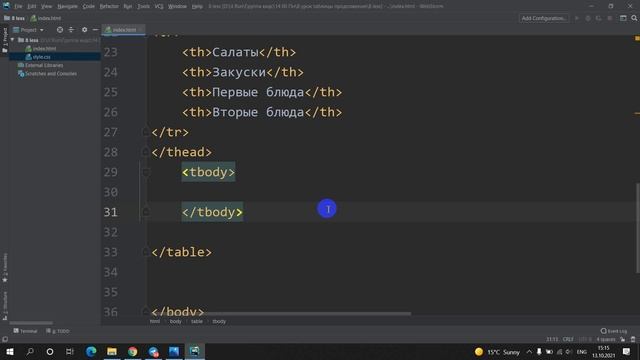Open the Terminal tool window
Image resolution: width=640 pixels, height=360 pixels.
tap(25, 331)
